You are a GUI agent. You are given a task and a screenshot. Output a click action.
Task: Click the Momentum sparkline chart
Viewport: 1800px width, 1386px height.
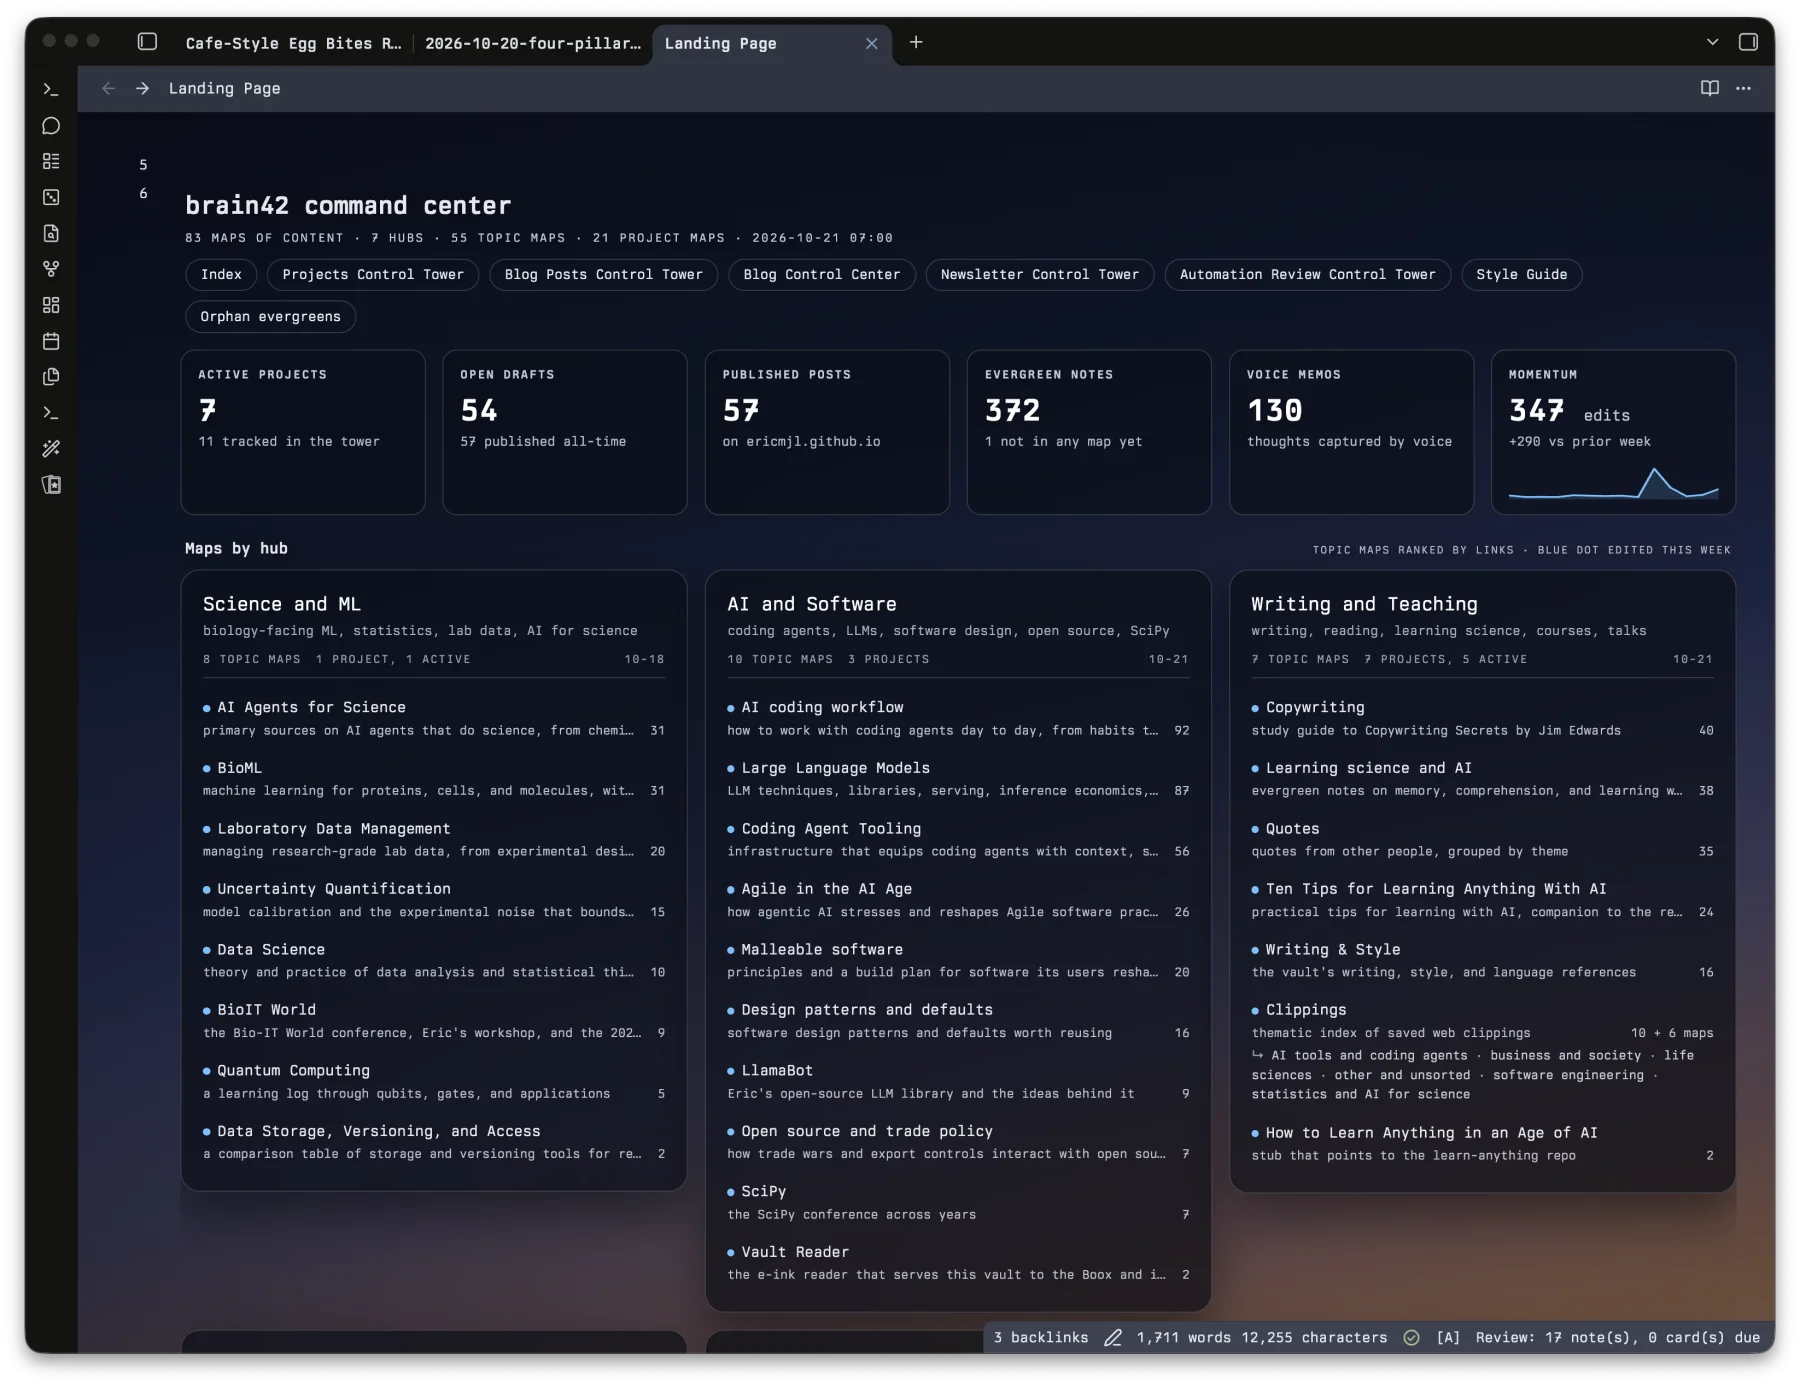click(1613, 483)
